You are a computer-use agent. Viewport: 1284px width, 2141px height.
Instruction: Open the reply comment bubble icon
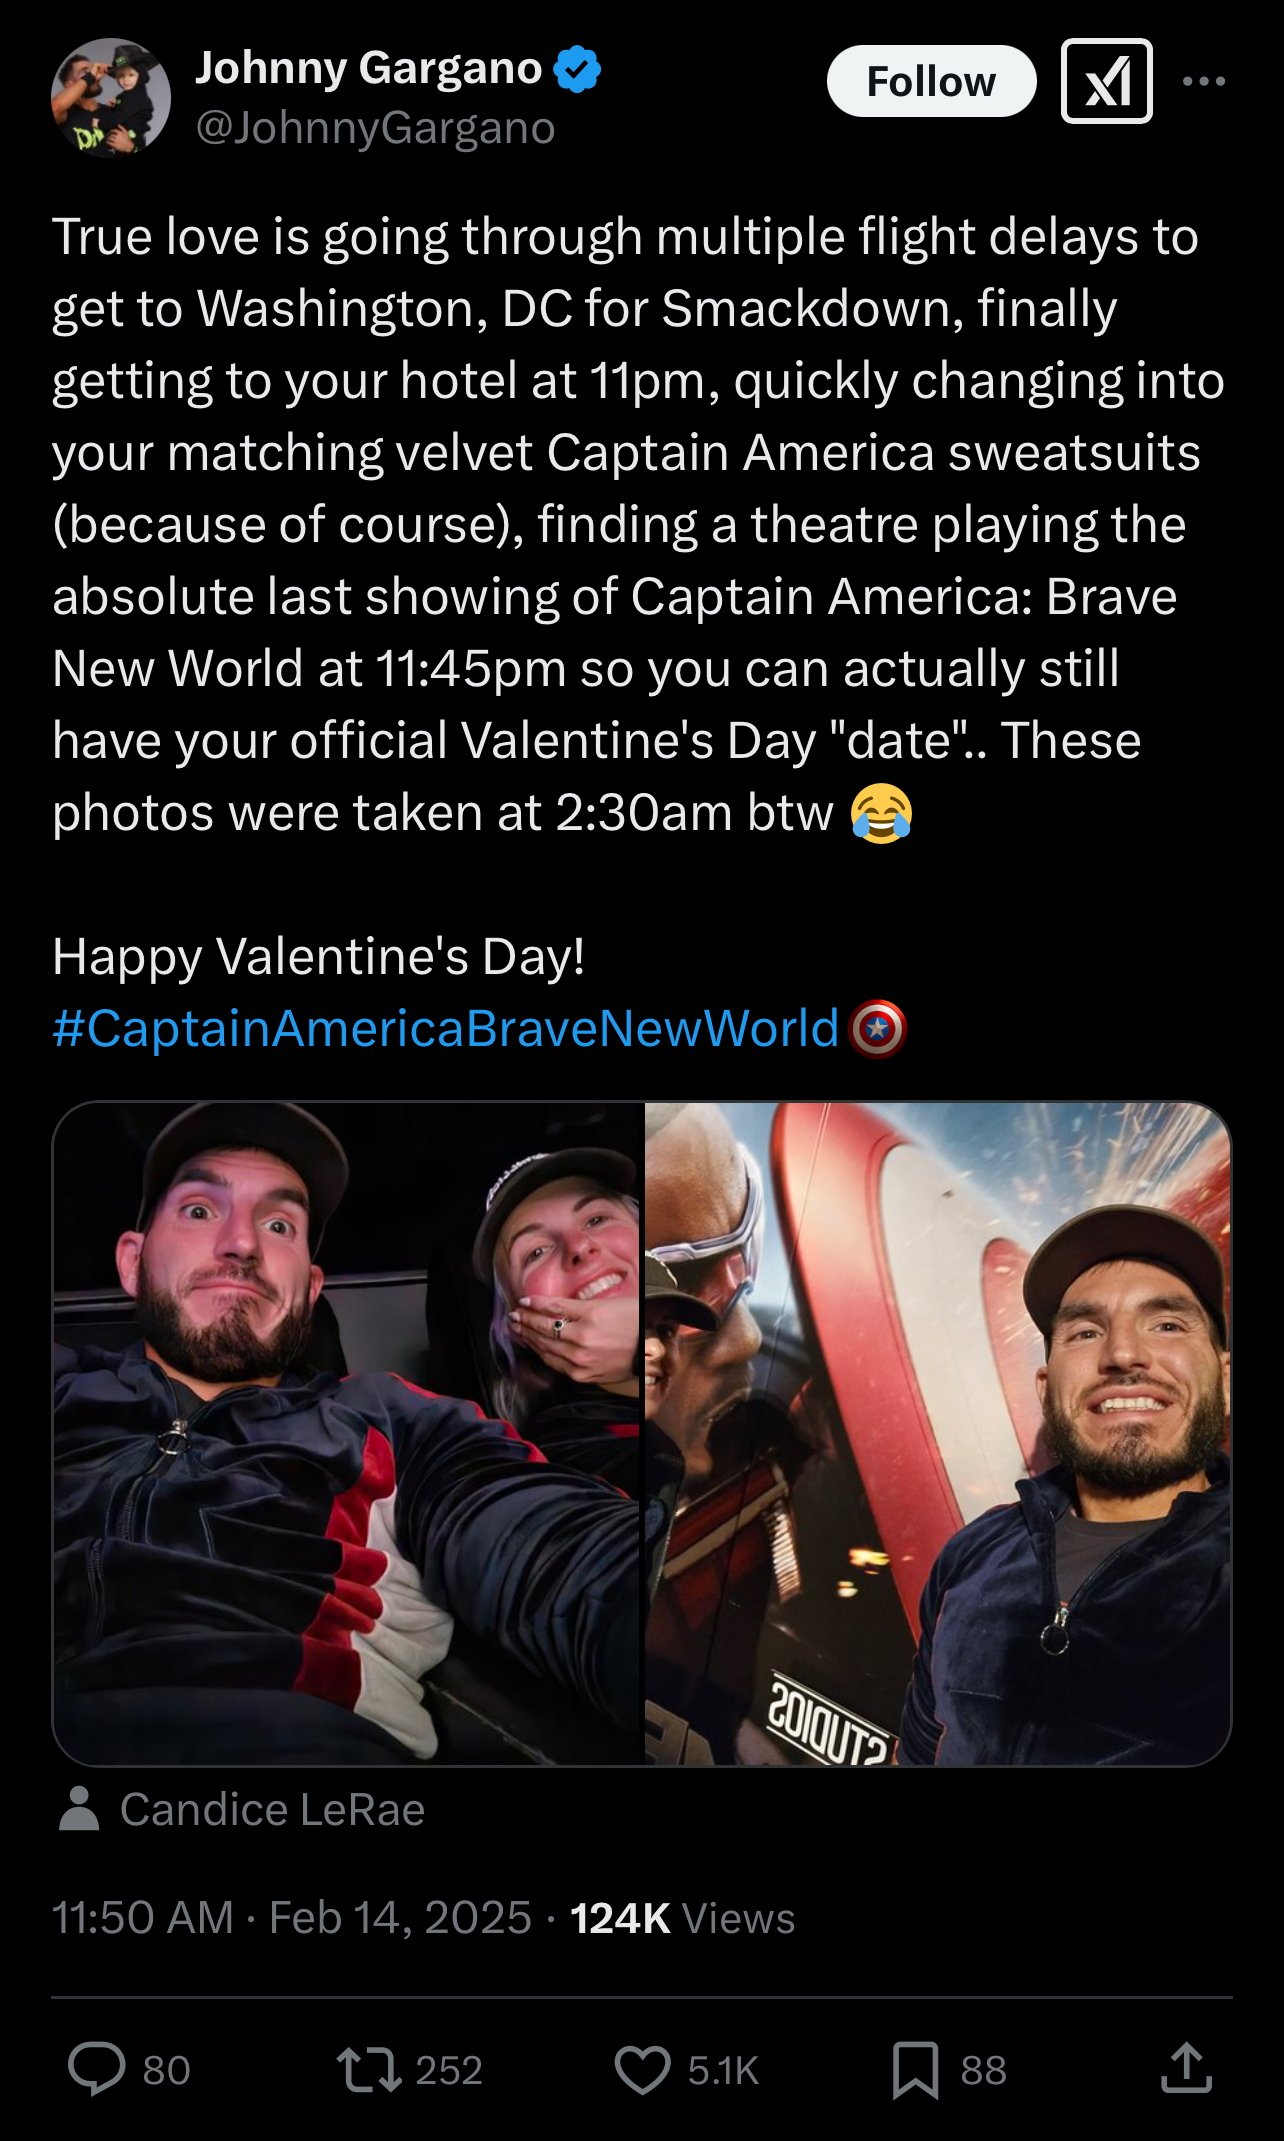(x=97, y=2069)
